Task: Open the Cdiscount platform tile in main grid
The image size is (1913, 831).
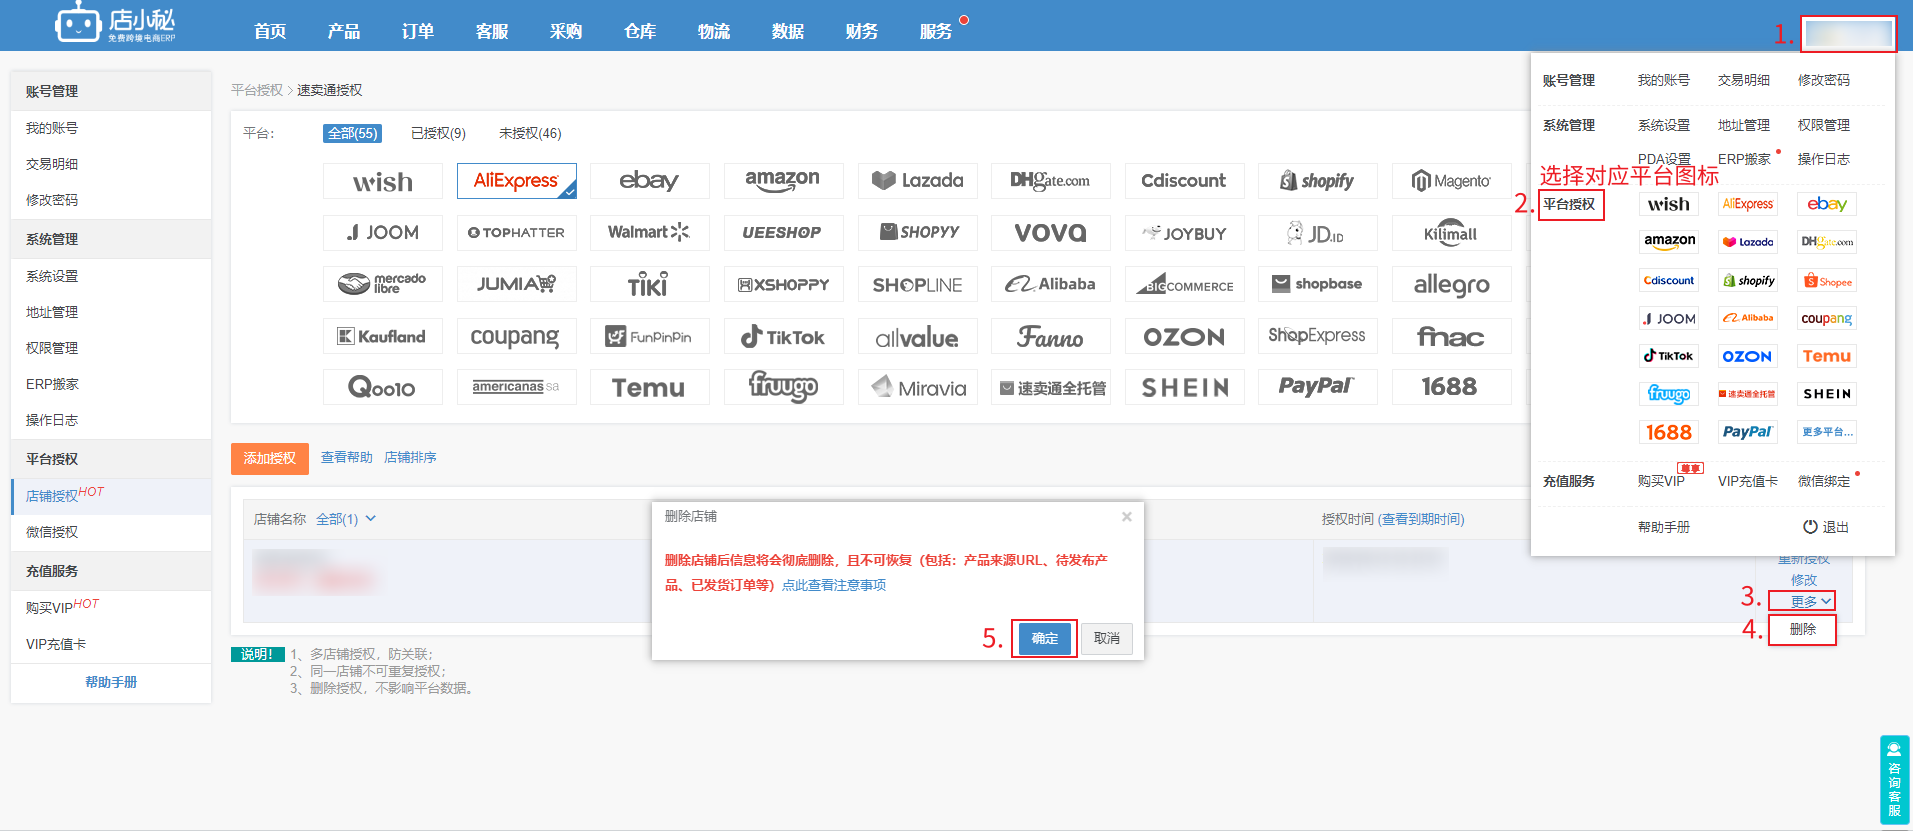Action: pos(1185,181)
